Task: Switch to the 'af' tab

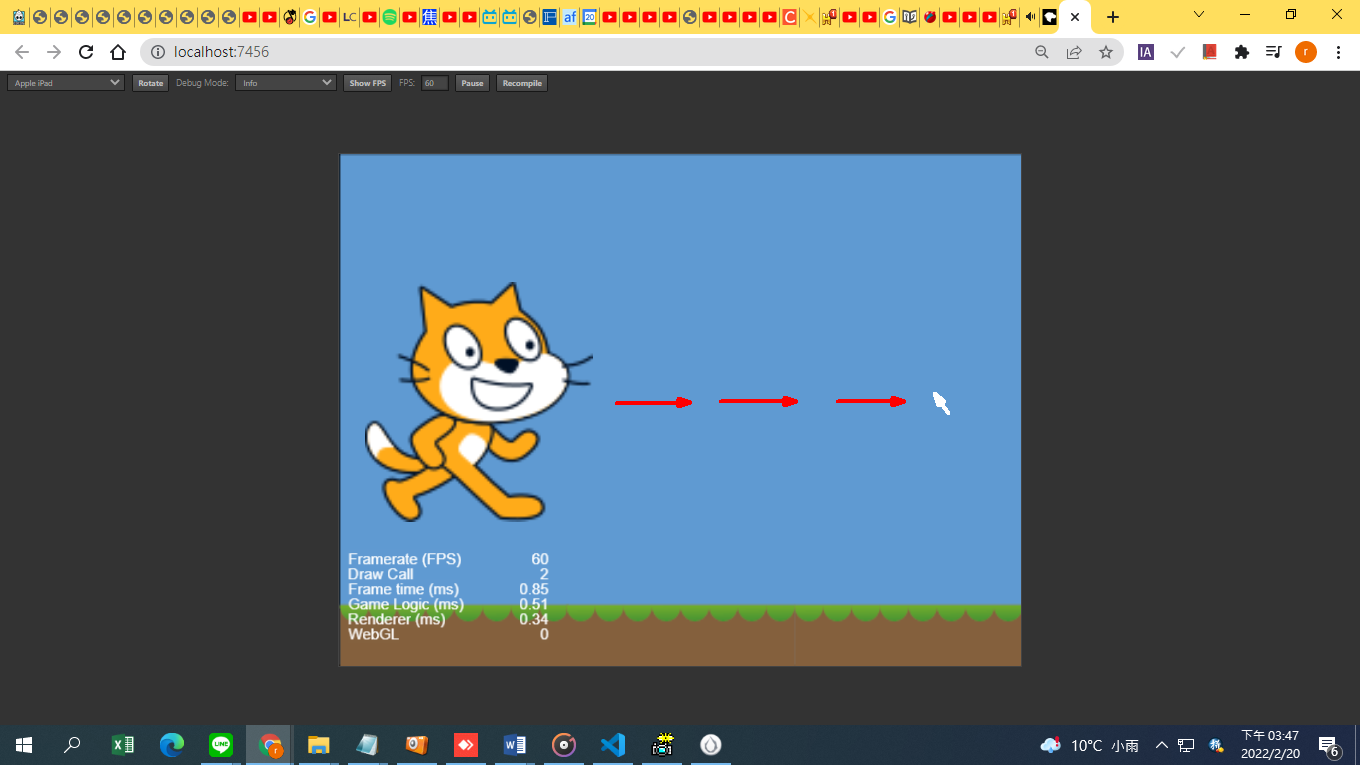Action: point(569,17)
